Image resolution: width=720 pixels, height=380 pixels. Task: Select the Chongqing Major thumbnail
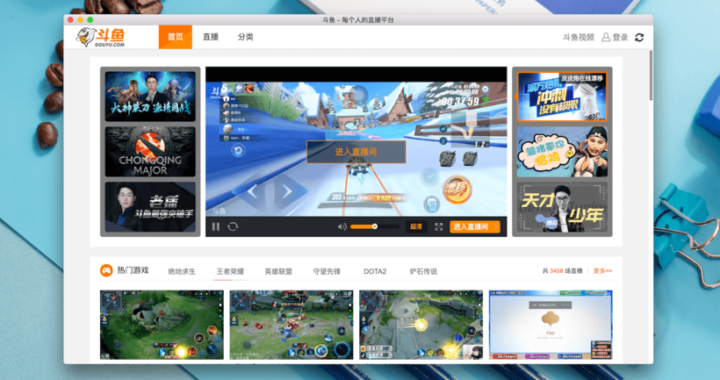point(150,152)
